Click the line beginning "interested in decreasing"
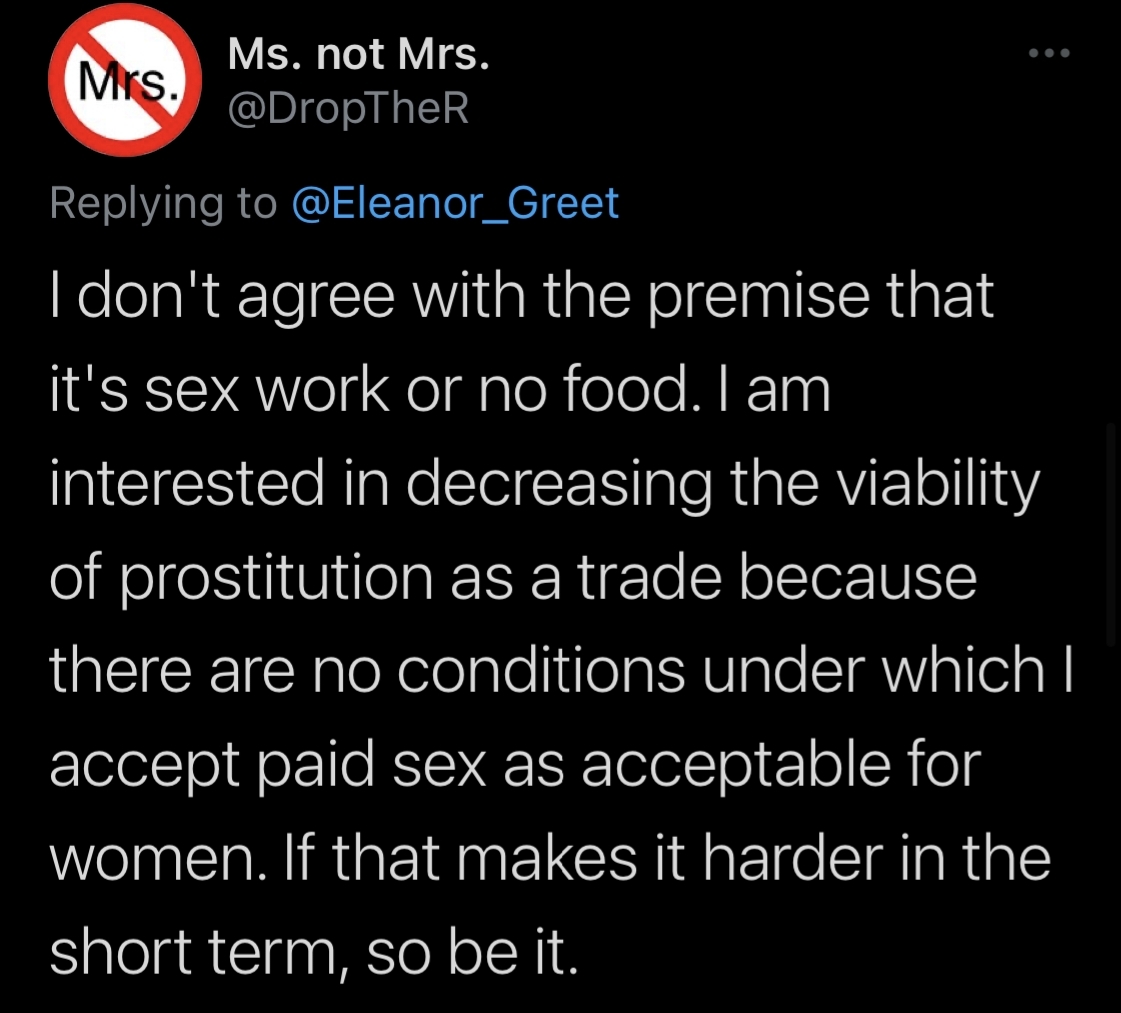1121x1013 pixels. pyautogui.click(x=545, y=484)
